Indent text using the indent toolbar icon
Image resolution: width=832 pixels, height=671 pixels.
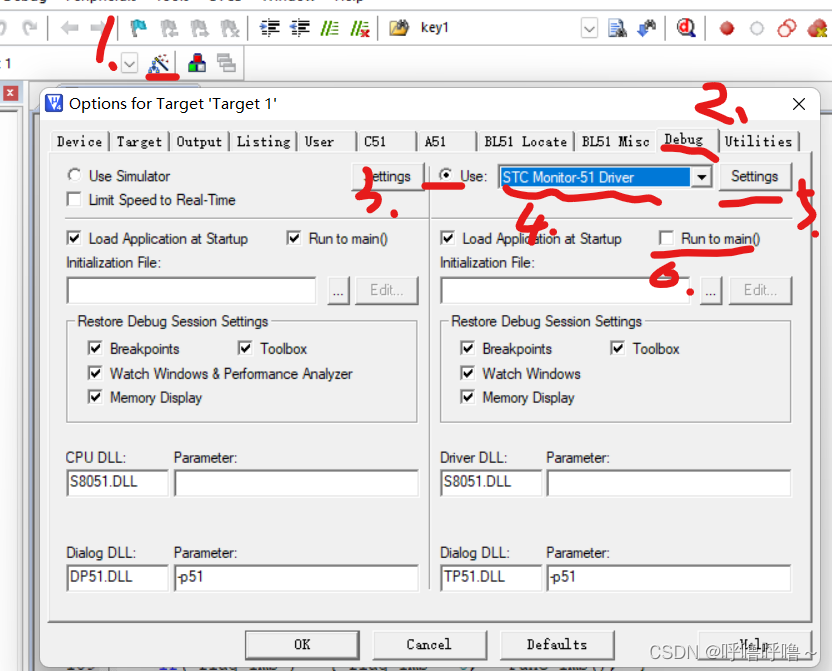pyautogui.click(x=270, y=27)
